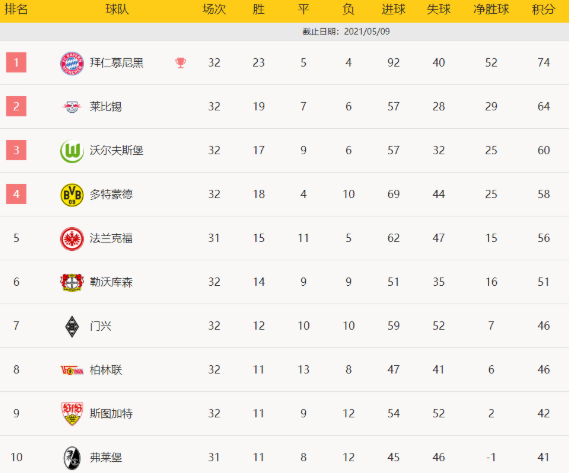This screenshot has width=569, height=473.
Task: Click the Freiburg club logo
Action: coord(72,458)
